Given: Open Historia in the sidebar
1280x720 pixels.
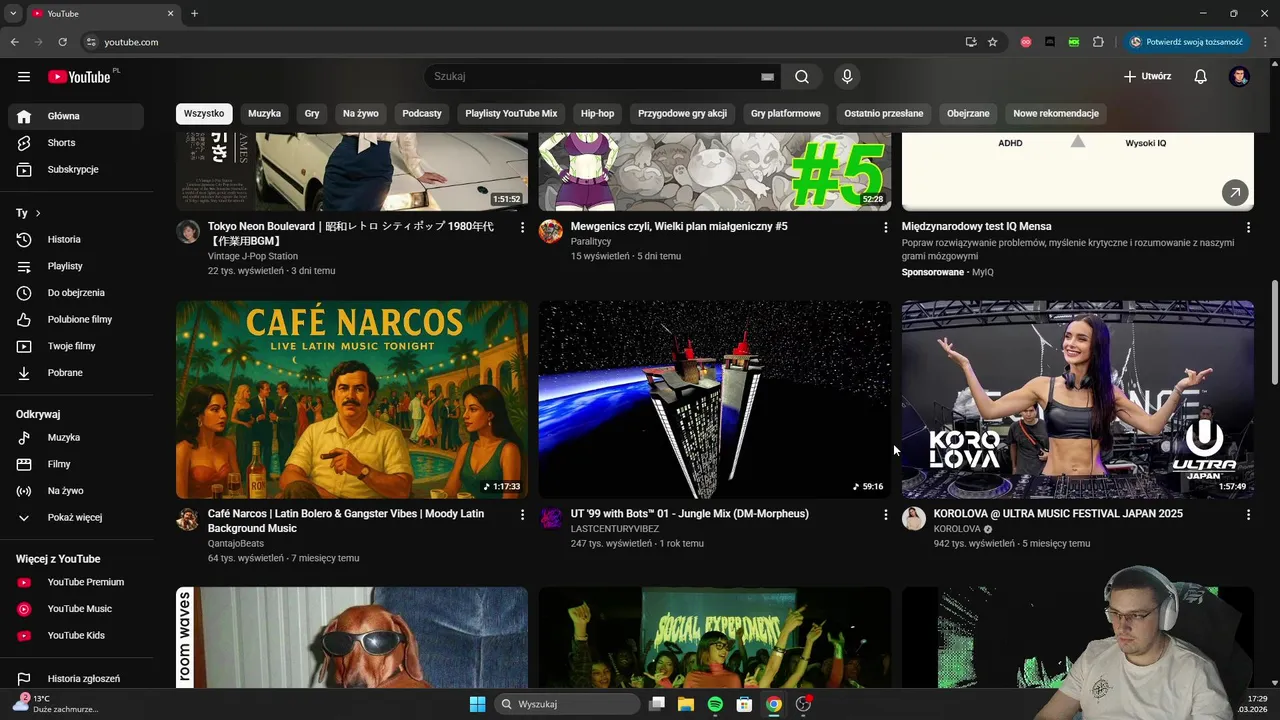Looking at the screenshot, I should 76,240.
